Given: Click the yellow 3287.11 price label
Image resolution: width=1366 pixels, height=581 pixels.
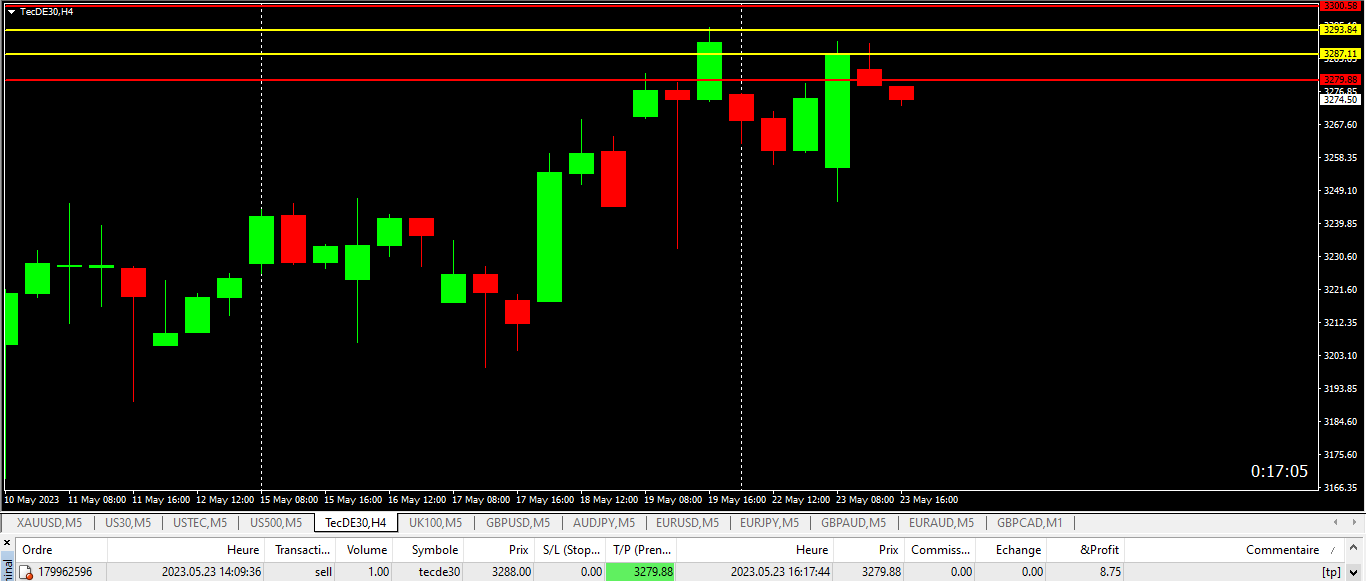Looking at the screenshot, I should point(1340,54).
